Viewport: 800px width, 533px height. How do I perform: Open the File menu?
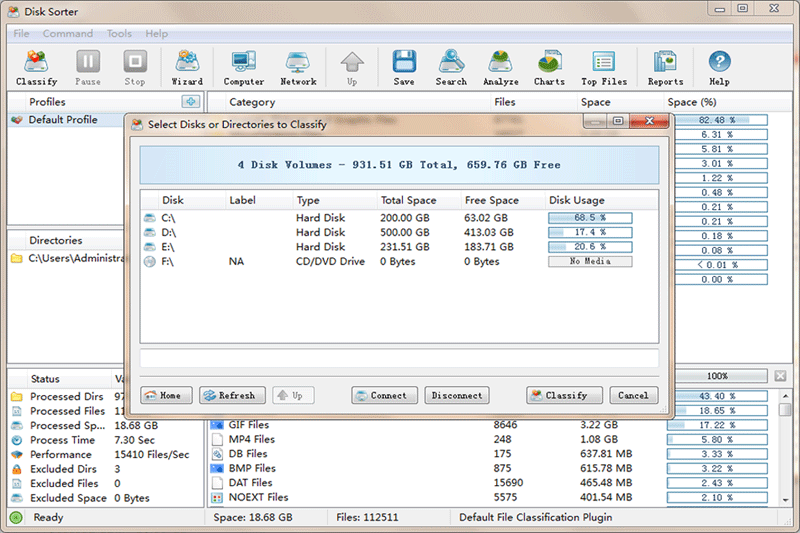tap(21, 34)
